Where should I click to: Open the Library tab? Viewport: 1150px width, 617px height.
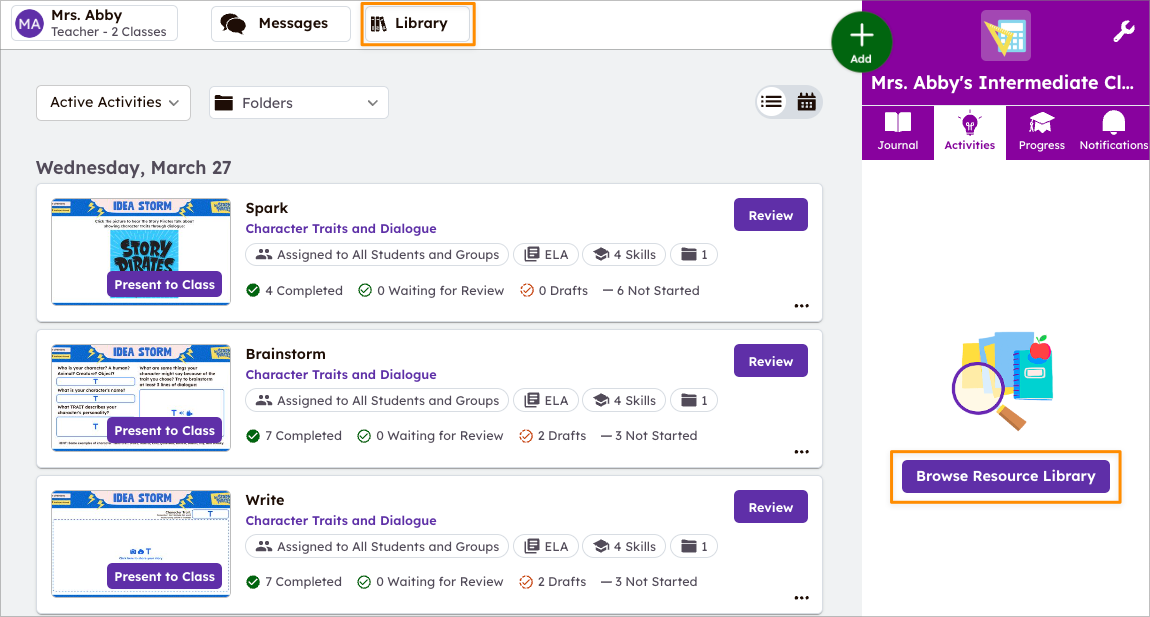pos(417,23)
